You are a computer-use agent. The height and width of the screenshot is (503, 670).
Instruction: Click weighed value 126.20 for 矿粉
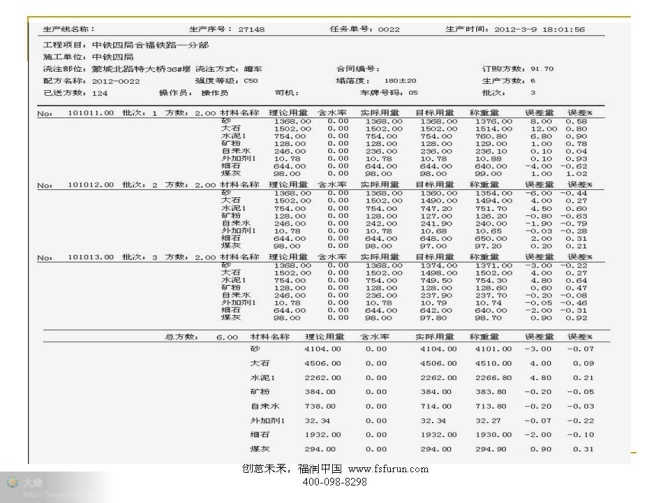tap(491, 216)
